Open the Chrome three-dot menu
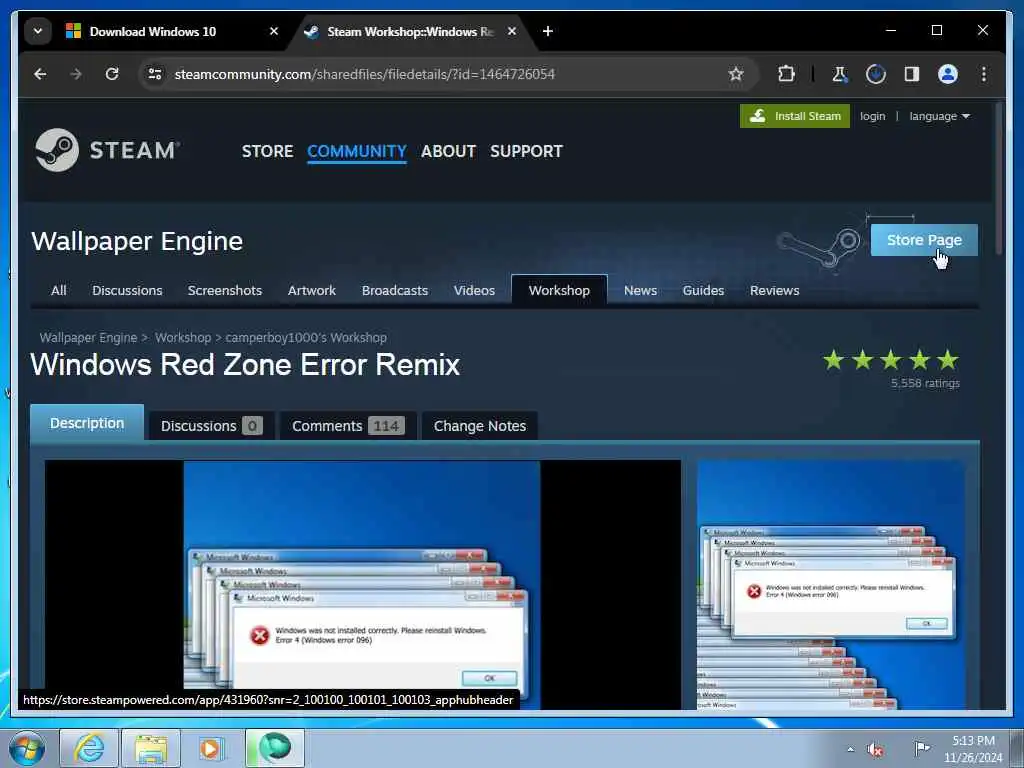This screenshot has width=1024, height=768. (x=984, y=74)
